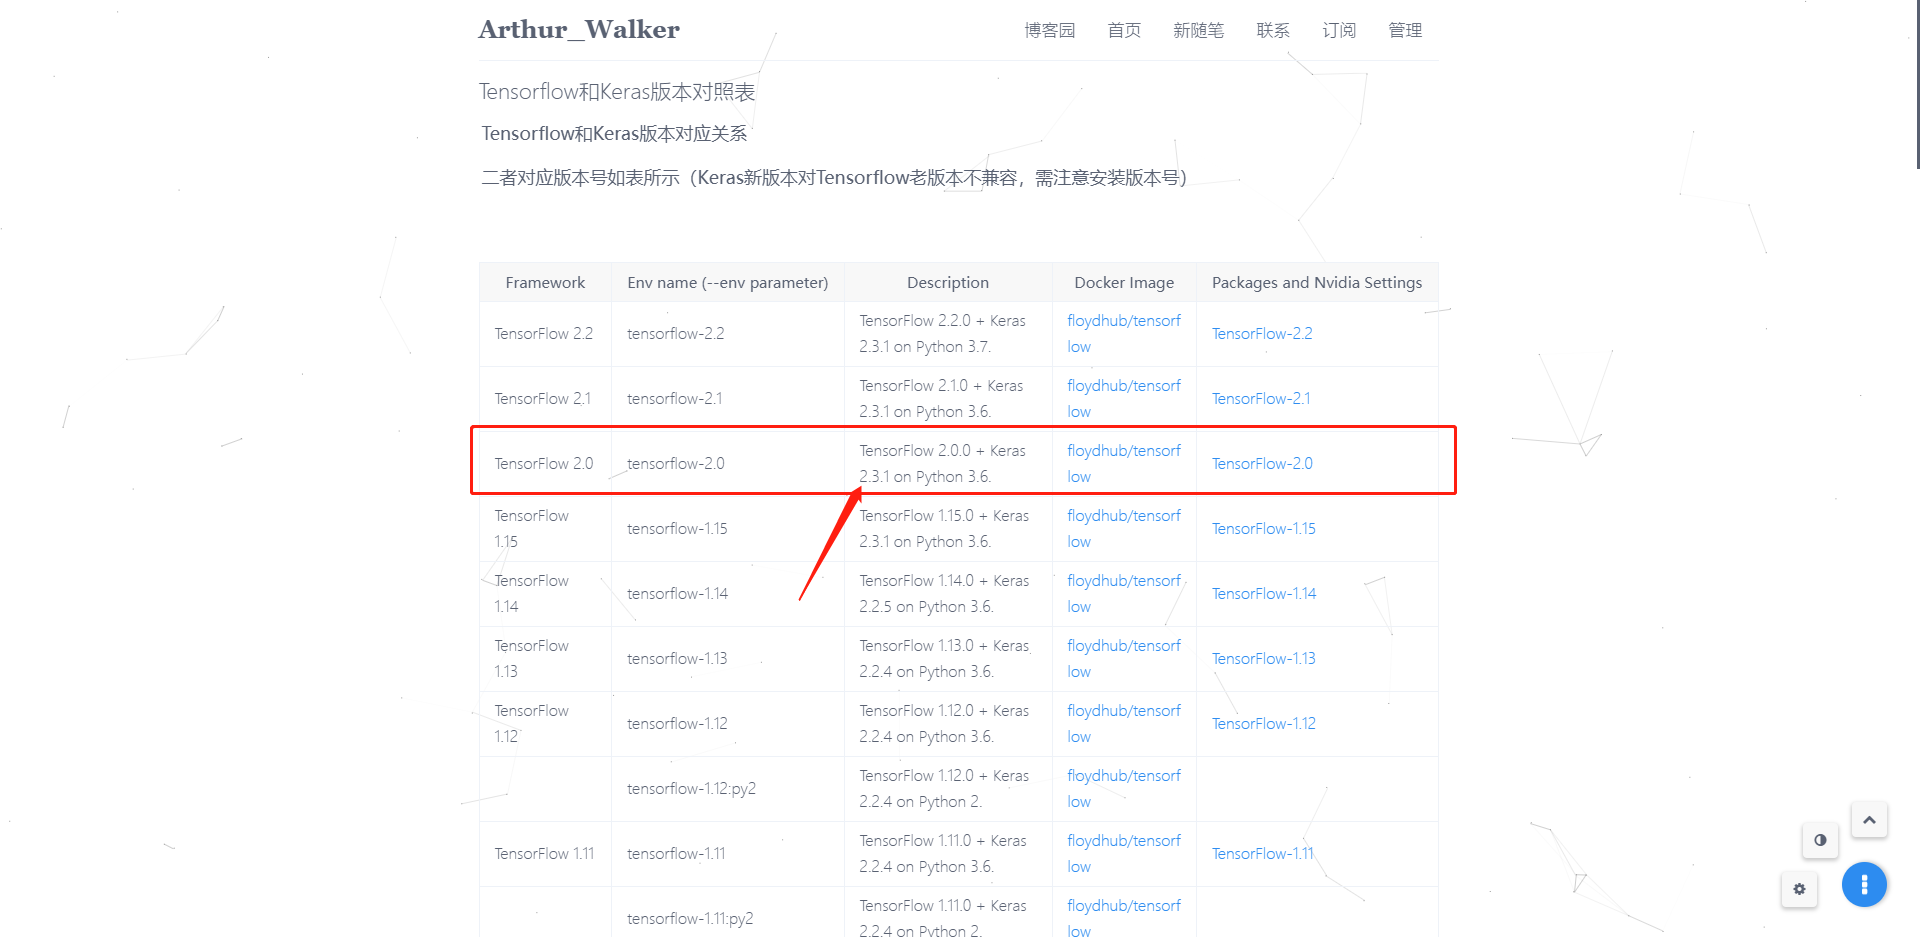Select the tensorflow-2.0 env name cell
The image size is (1920, 937).
[728, 464]
